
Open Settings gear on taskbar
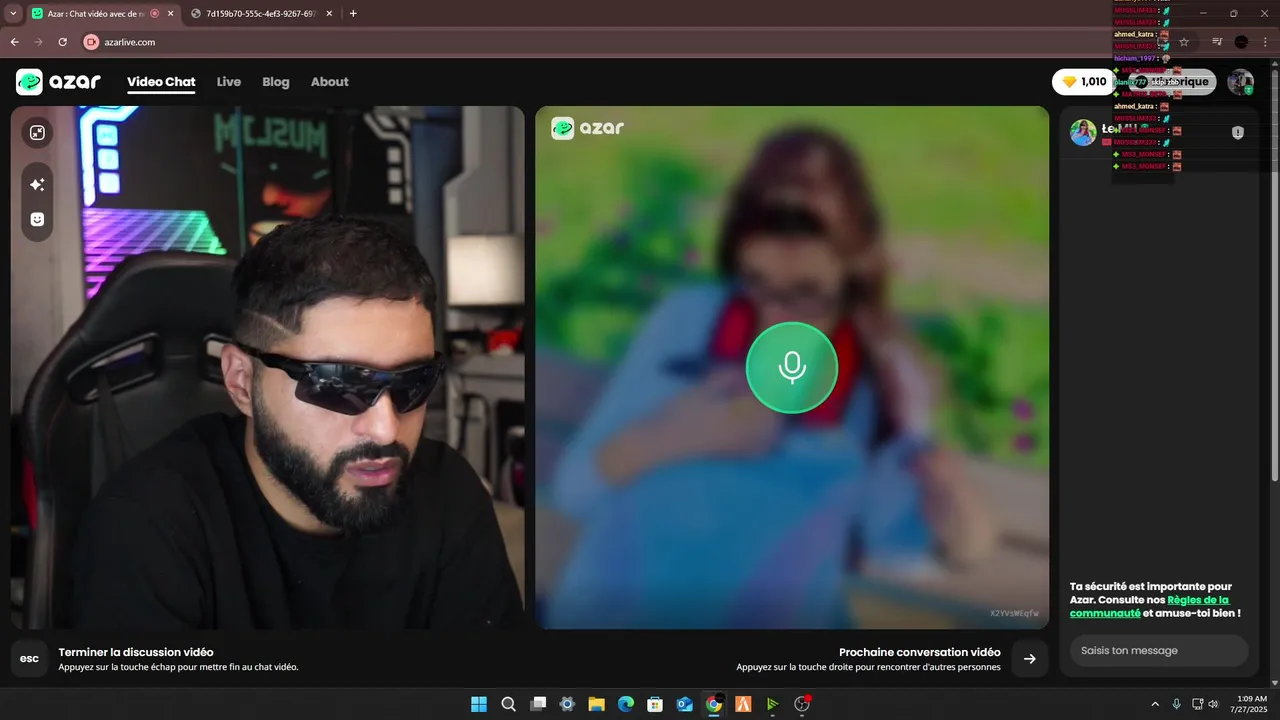point(567,704)
